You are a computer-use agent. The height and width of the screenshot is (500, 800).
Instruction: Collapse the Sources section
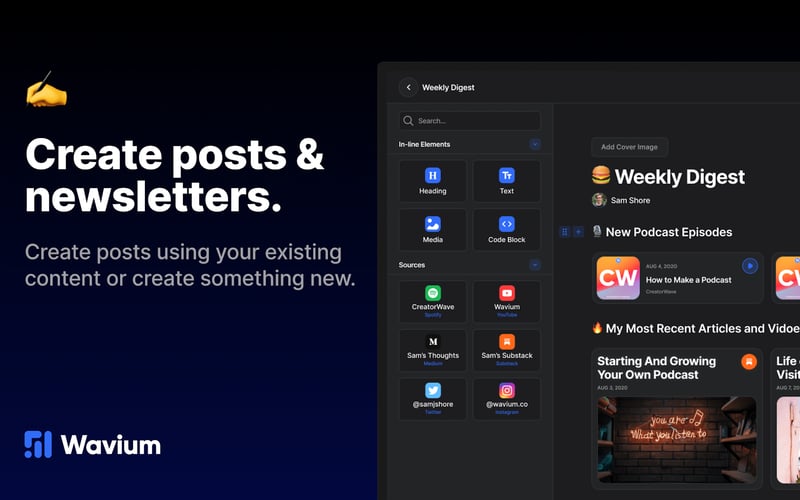click(535, 265)
